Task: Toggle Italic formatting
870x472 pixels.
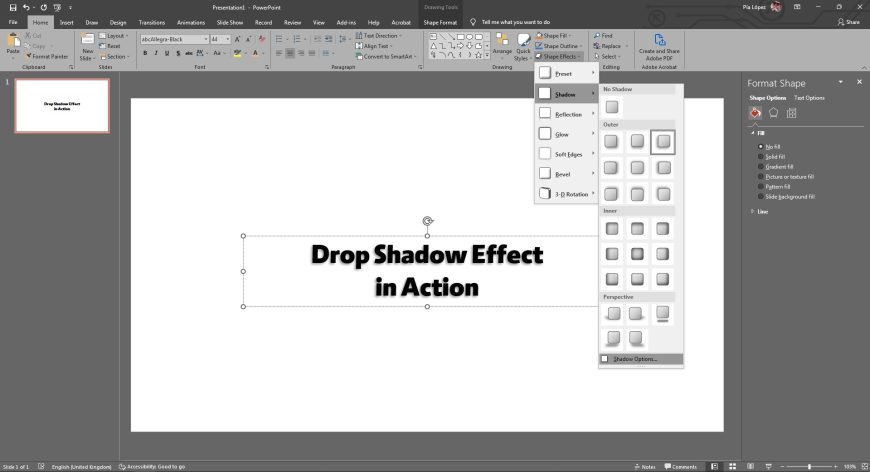Action: click(156, 53)
